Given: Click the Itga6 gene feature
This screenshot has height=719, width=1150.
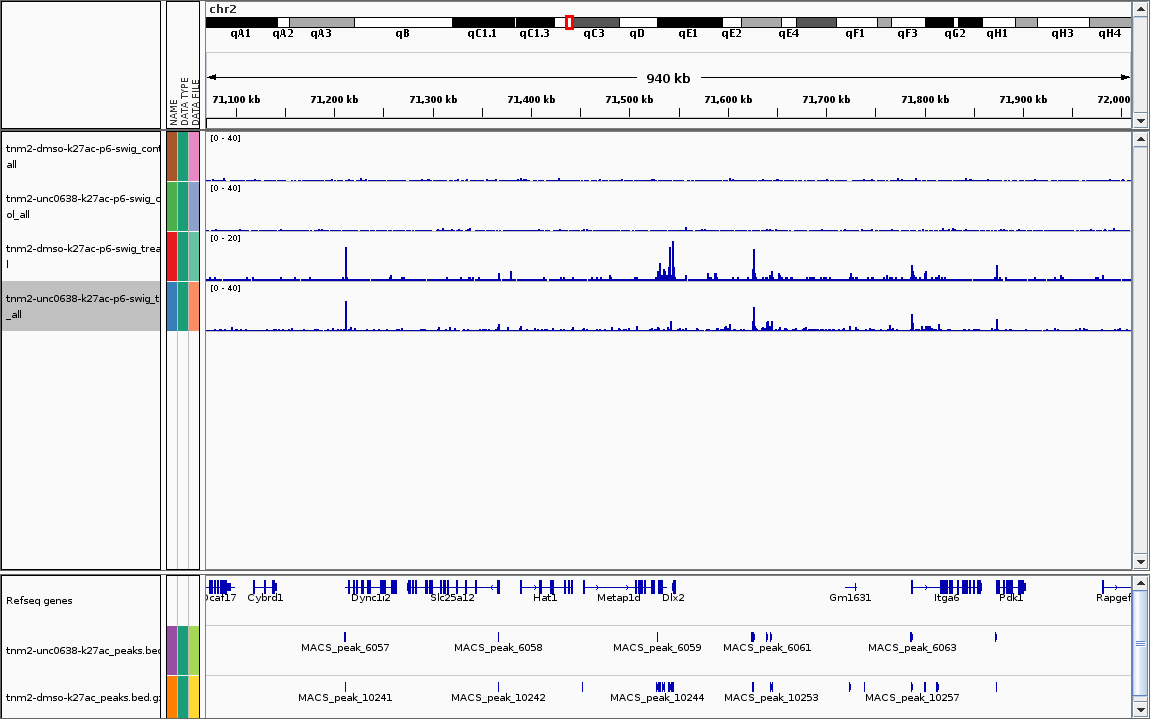Looking at the screenshot, I should (x=946, y=586).
